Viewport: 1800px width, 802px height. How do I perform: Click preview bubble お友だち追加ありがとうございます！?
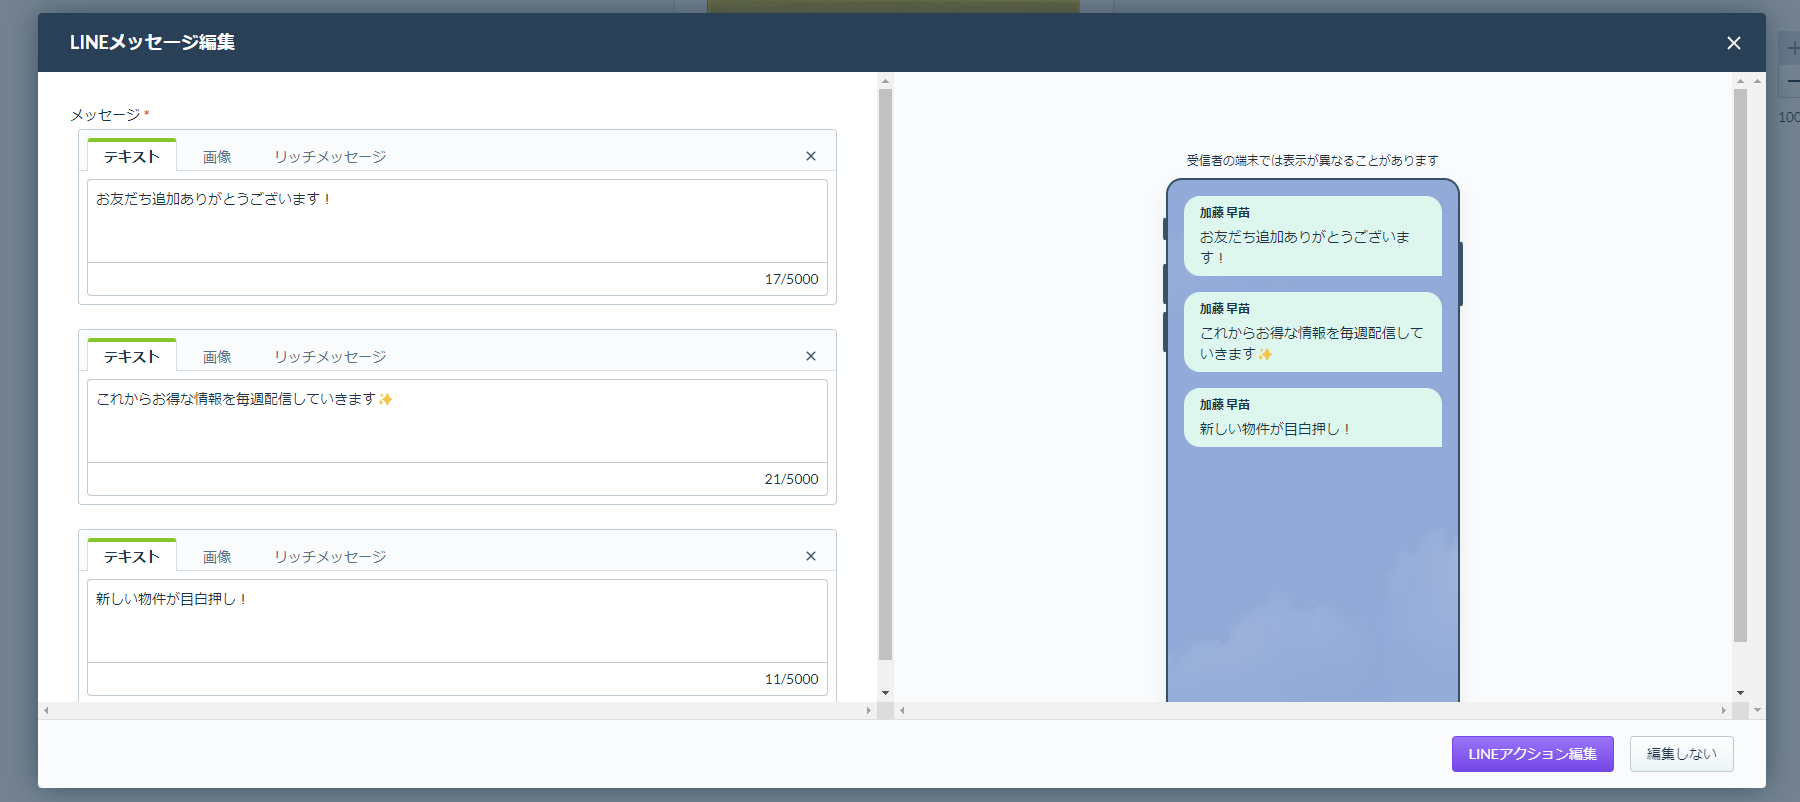click(1312, 236)
